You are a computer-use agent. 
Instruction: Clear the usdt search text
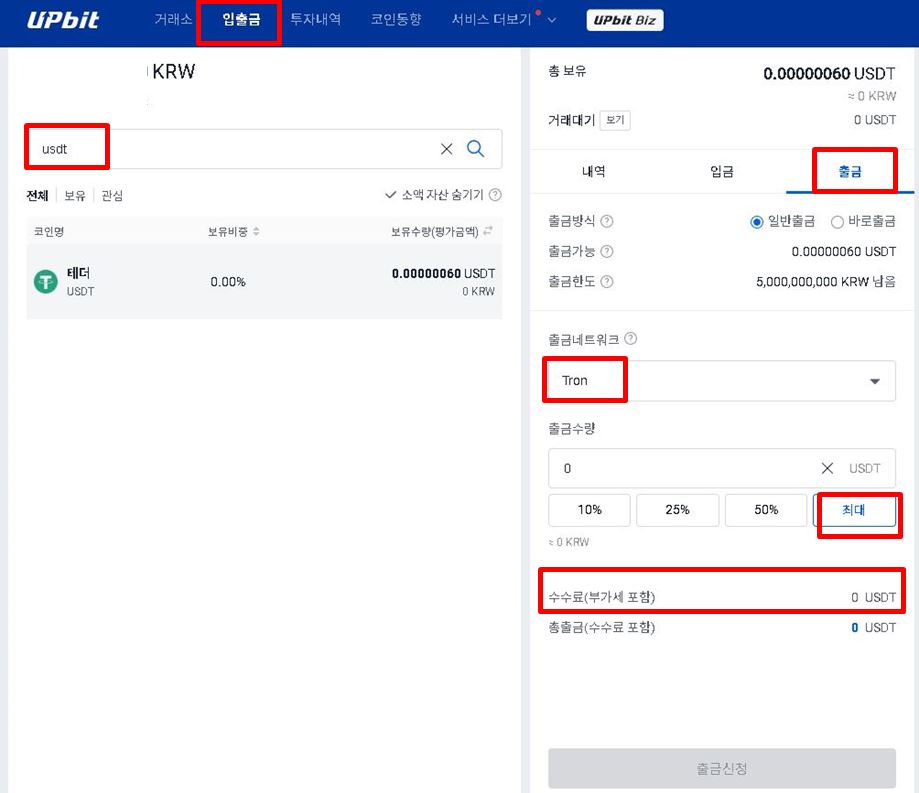coord(446,149)
